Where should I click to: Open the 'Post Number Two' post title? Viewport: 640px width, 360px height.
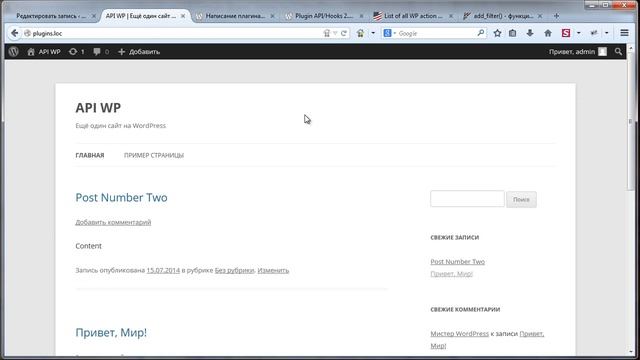click(x=121, y=198)
